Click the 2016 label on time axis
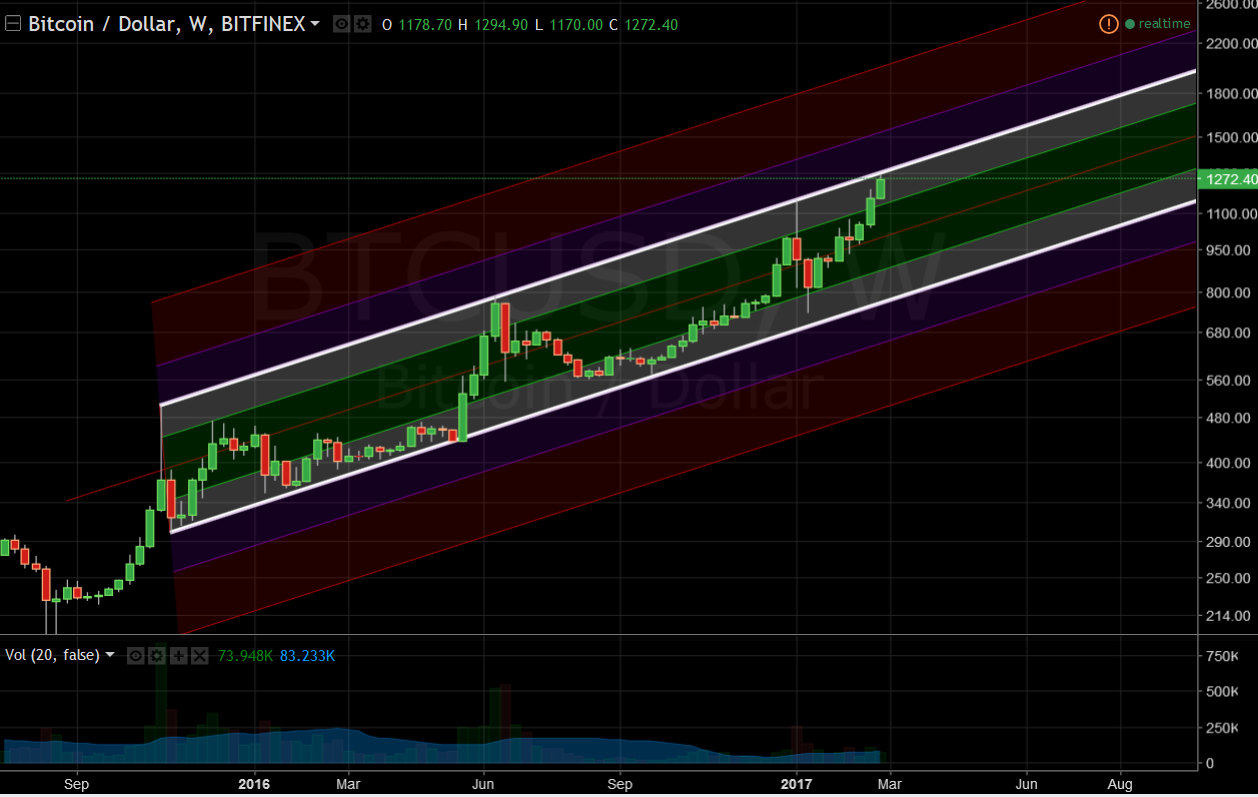1258x797 pixels. coord(255,784)
